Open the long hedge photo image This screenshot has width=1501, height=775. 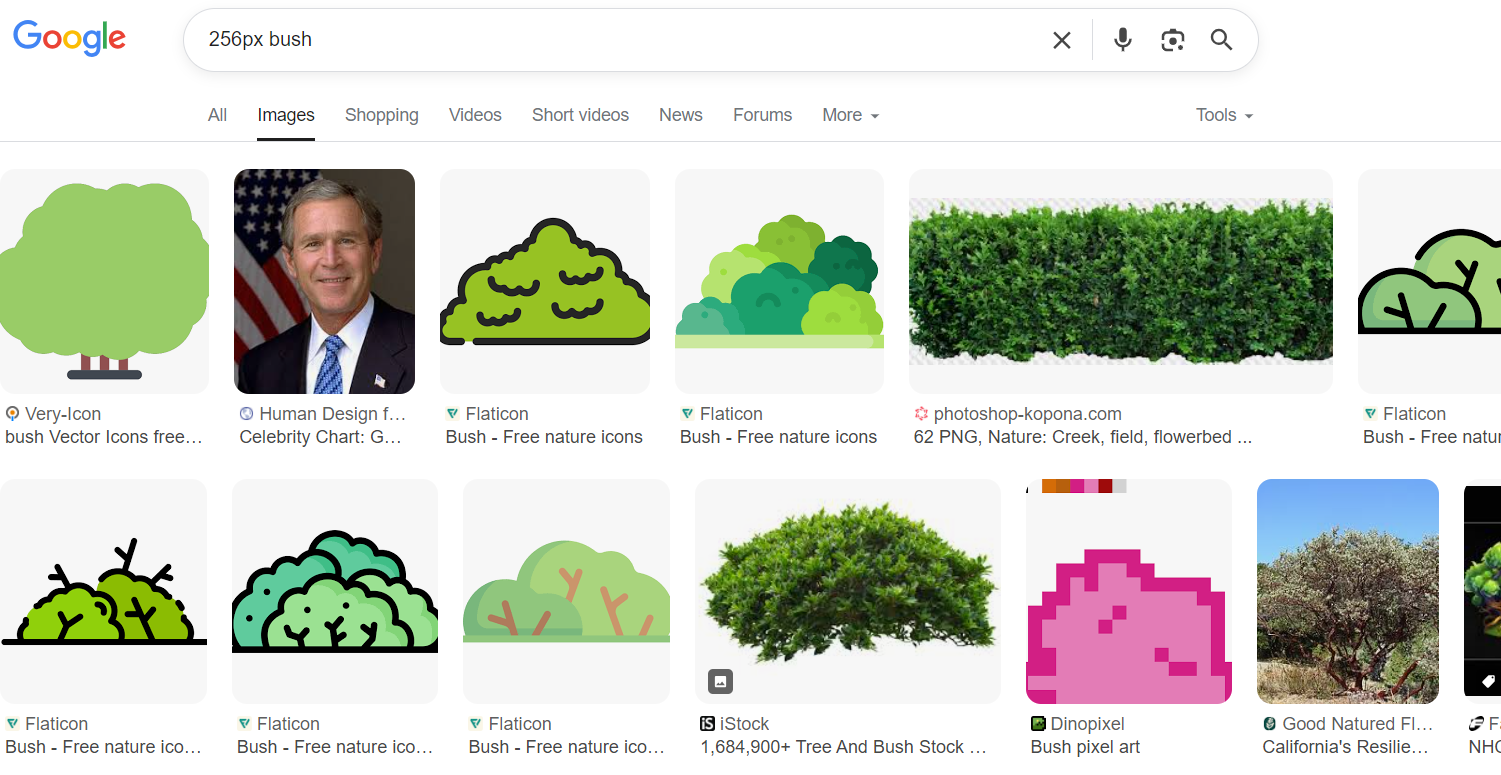pos(1121,281)
